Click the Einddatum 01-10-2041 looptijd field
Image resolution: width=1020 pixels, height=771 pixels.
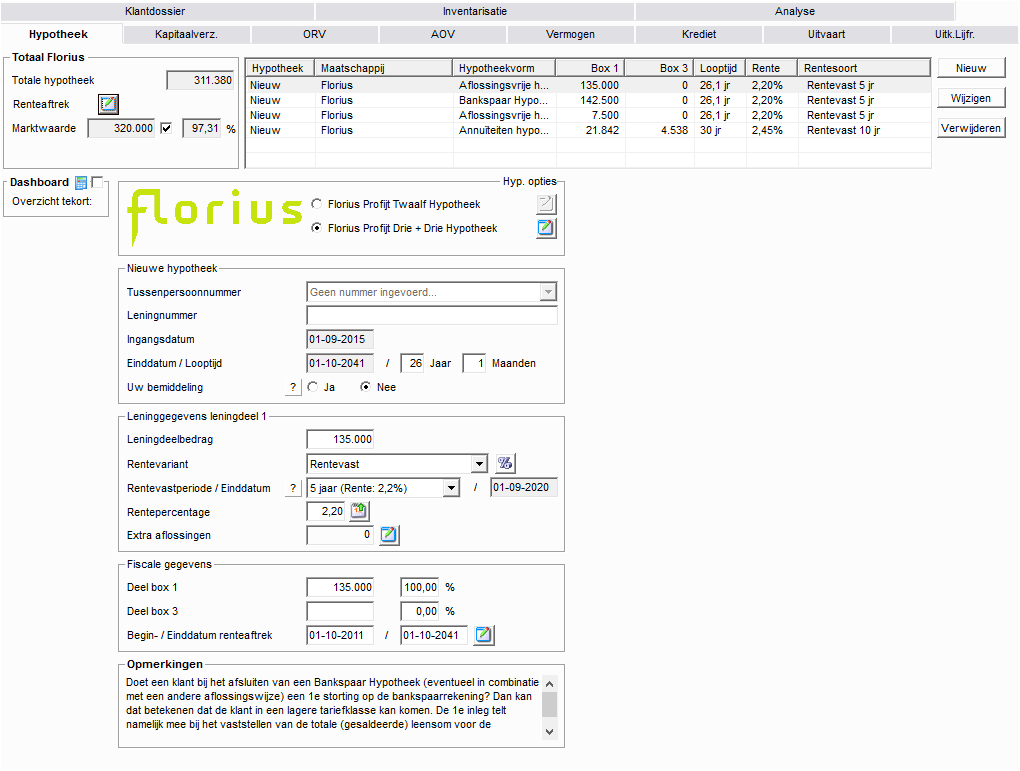(x=340, y=363)
